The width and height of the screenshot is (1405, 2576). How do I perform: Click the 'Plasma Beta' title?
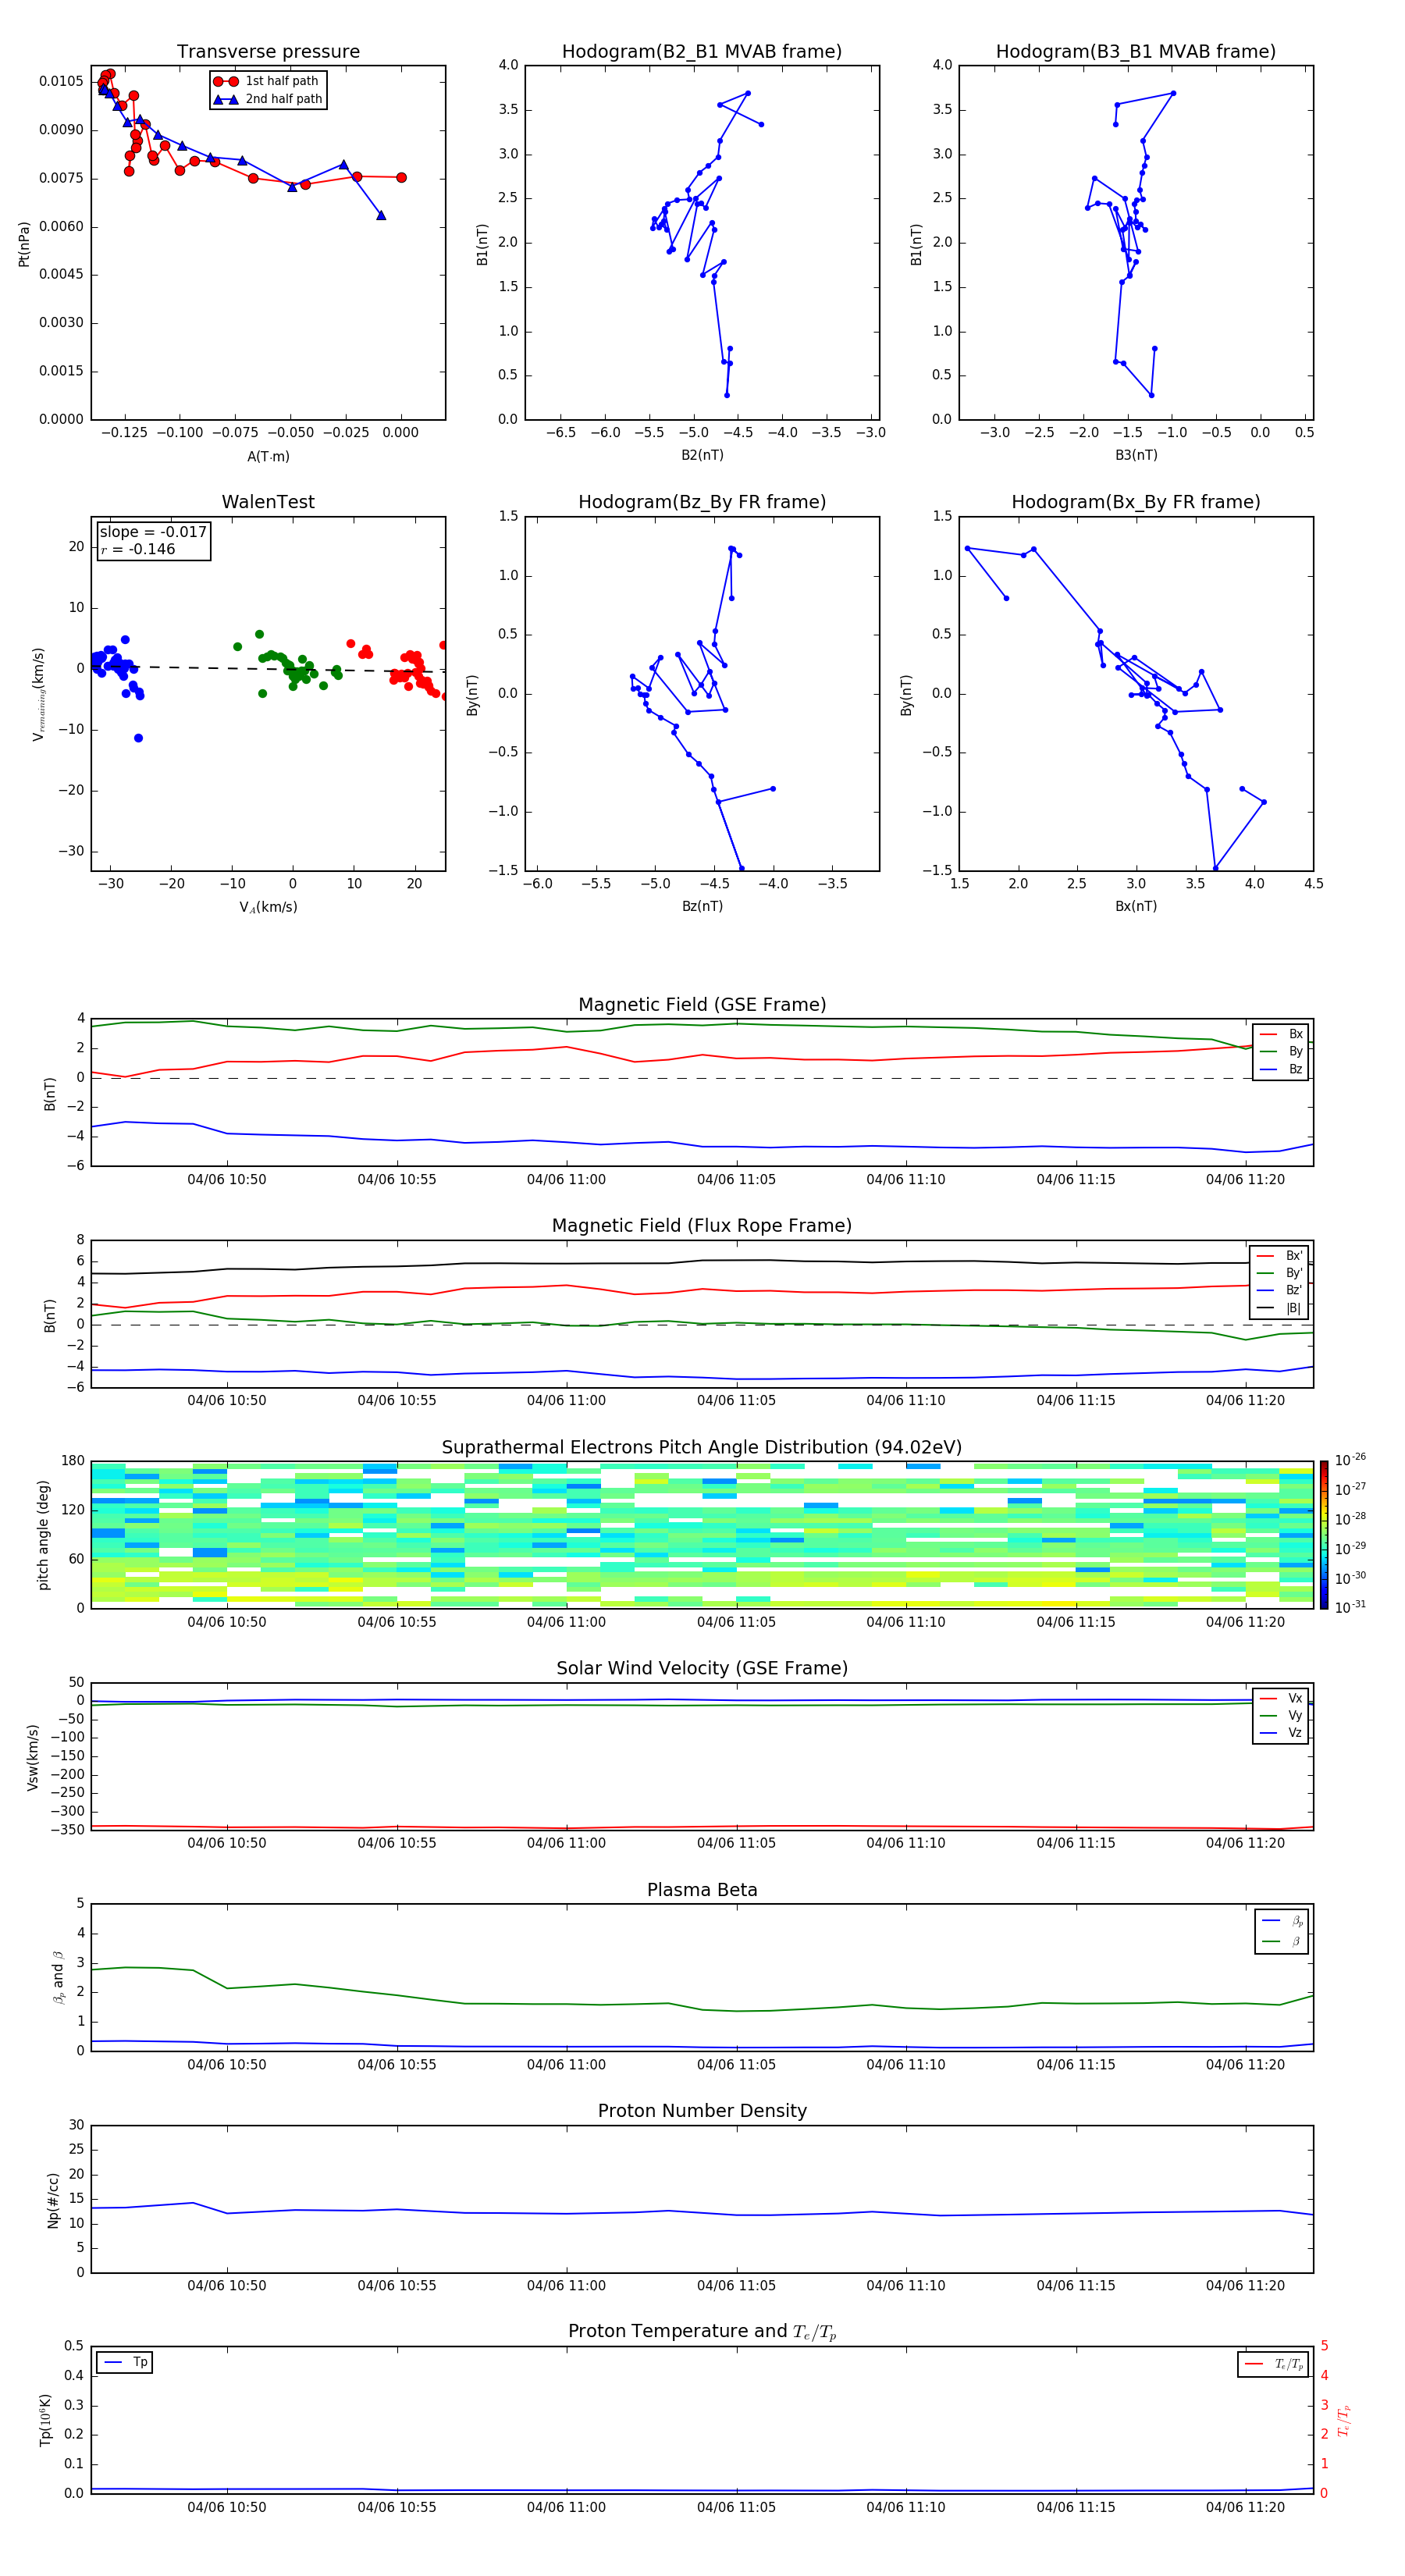coord(702,1890)
